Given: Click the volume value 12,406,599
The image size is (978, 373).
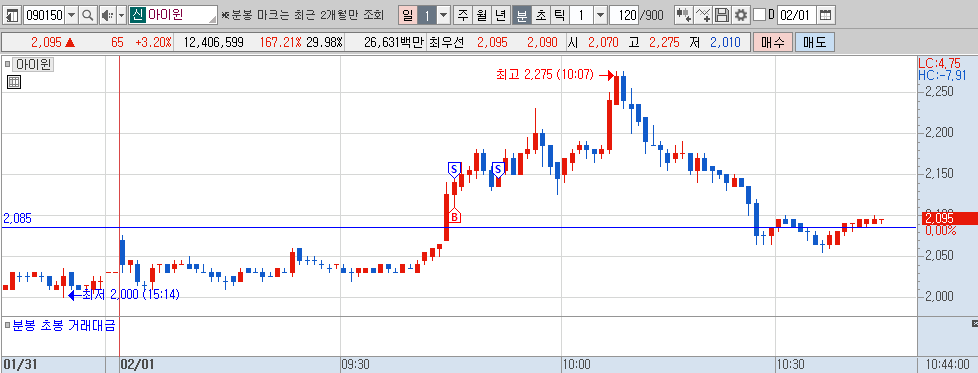Looking at the screenshot, I should tap(214, 42).
